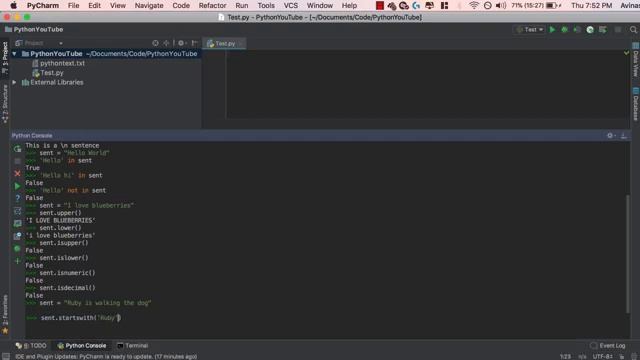Image resolution: width=640 pixels, height=360 pixels.
Task: Select Test.py in the project tree
Action: click(x=52, y=73)
